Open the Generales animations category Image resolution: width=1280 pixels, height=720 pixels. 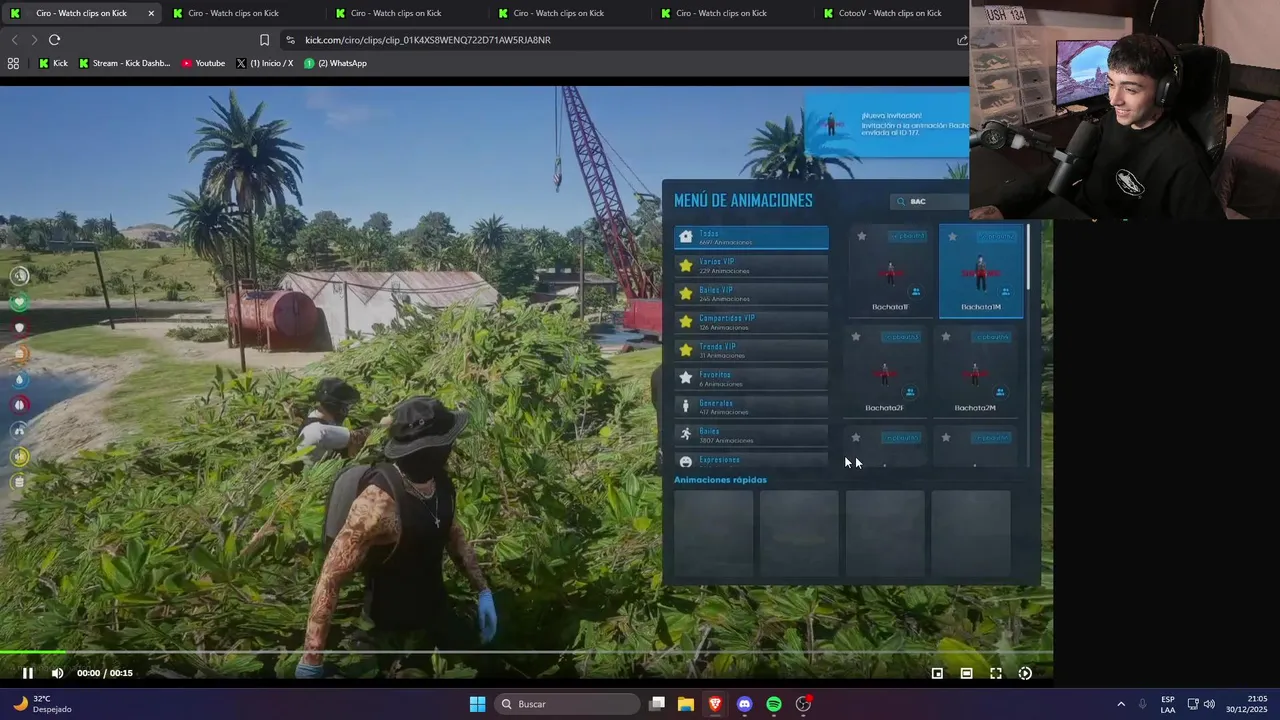pos(751,406)
